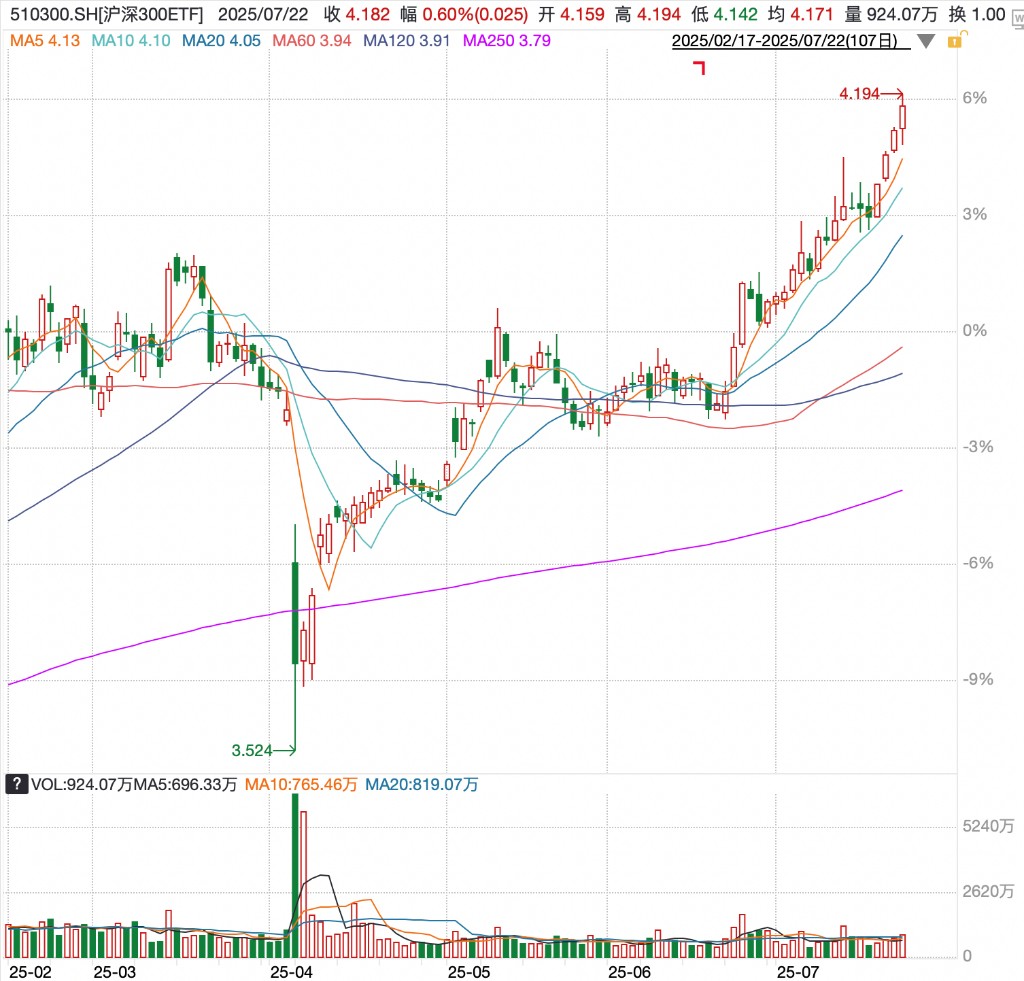
Task: Open the date range dropdown triangle
Action: [x=927, y=42]
